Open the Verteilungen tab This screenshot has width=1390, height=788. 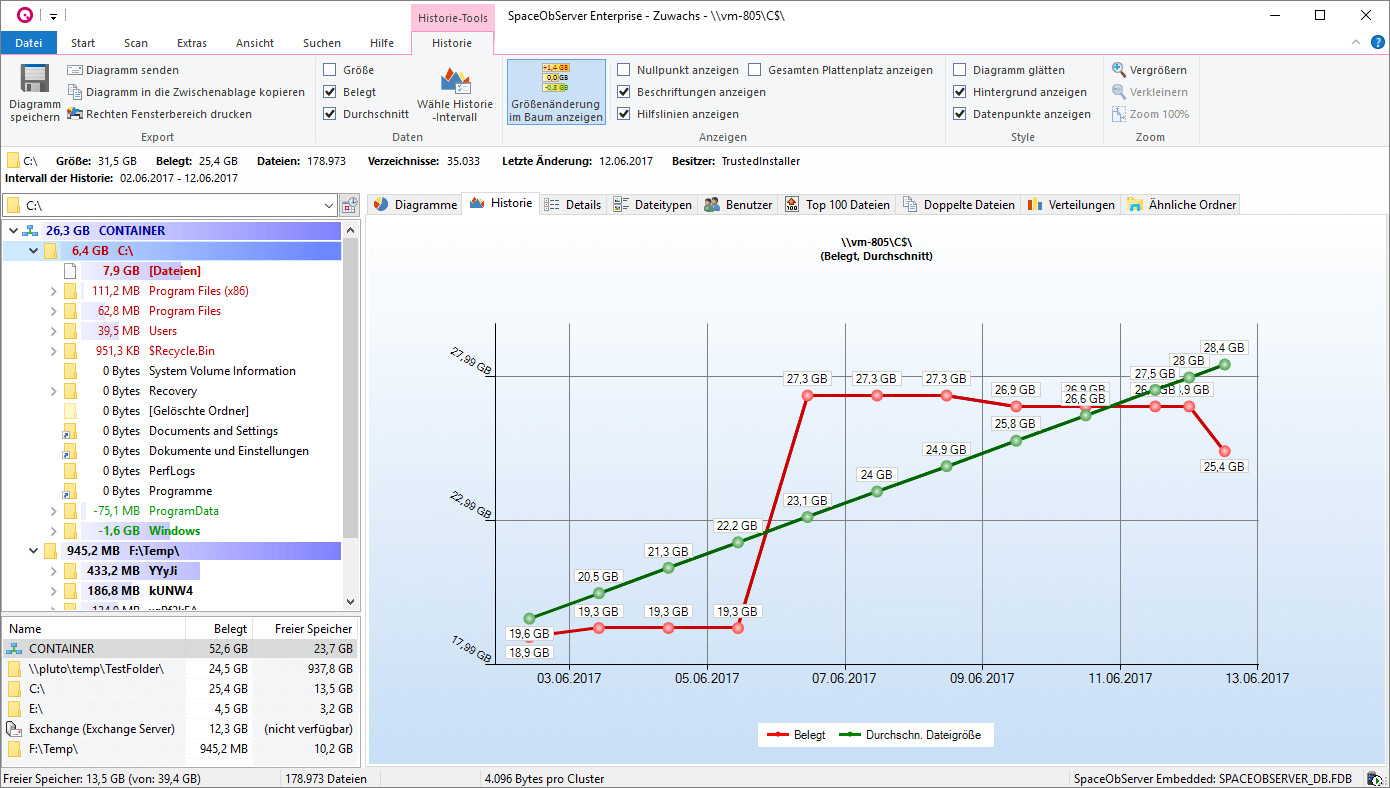coord(1070,205)
